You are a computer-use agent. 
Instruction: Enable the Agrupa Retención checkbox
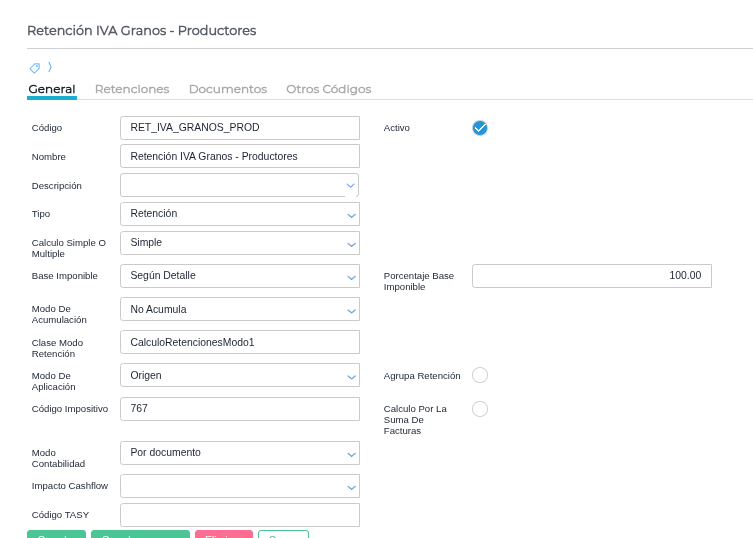pos(480,375)
